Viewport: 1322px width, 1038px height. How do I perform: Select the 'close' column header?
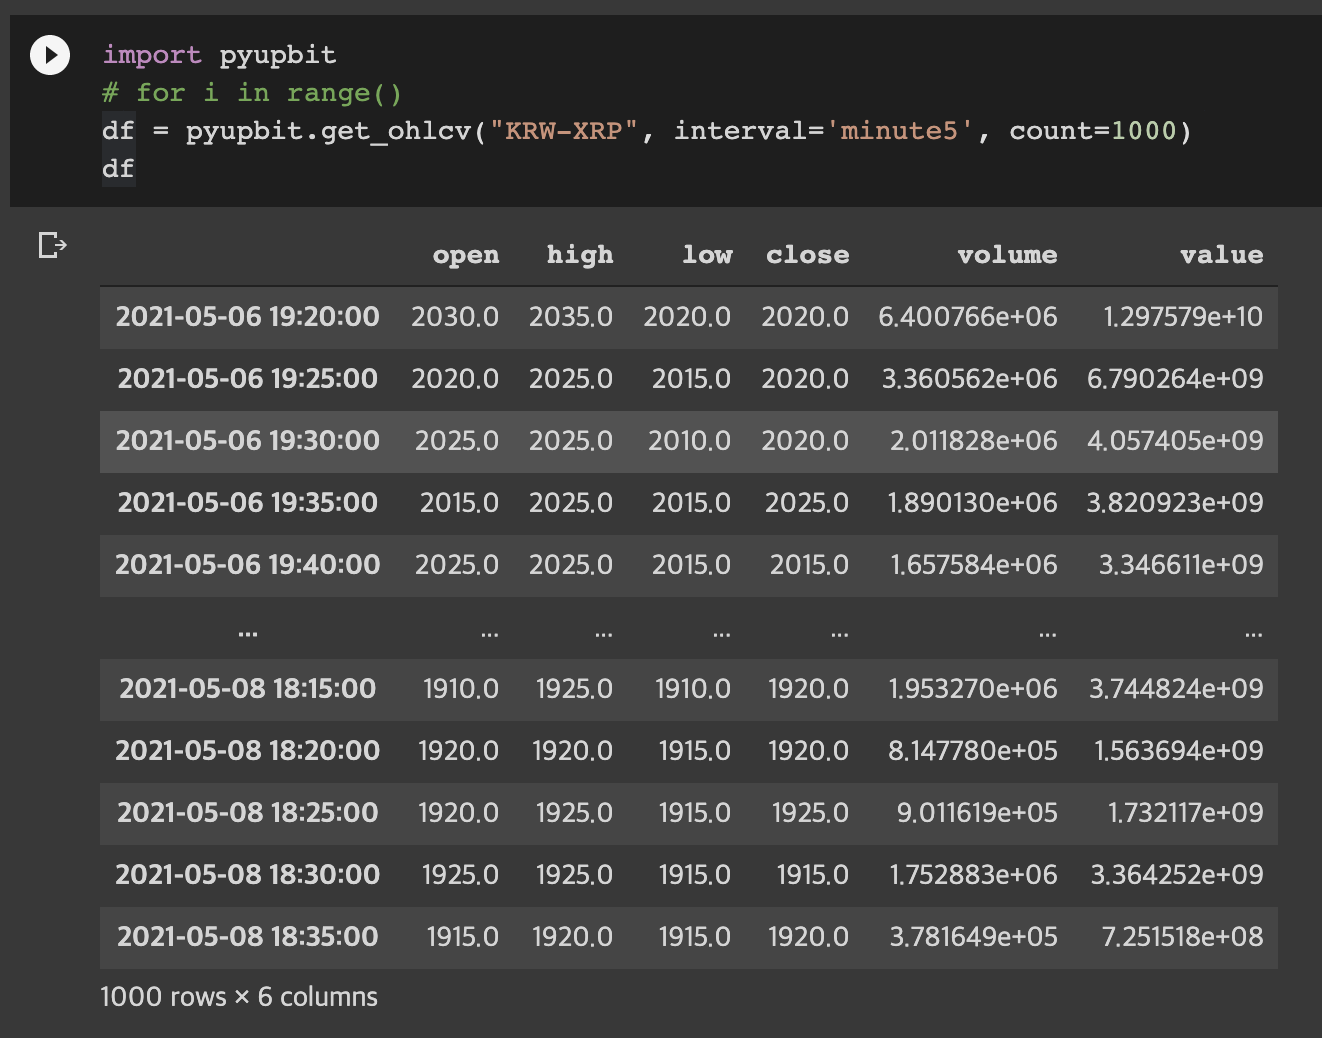pos(807,254)
